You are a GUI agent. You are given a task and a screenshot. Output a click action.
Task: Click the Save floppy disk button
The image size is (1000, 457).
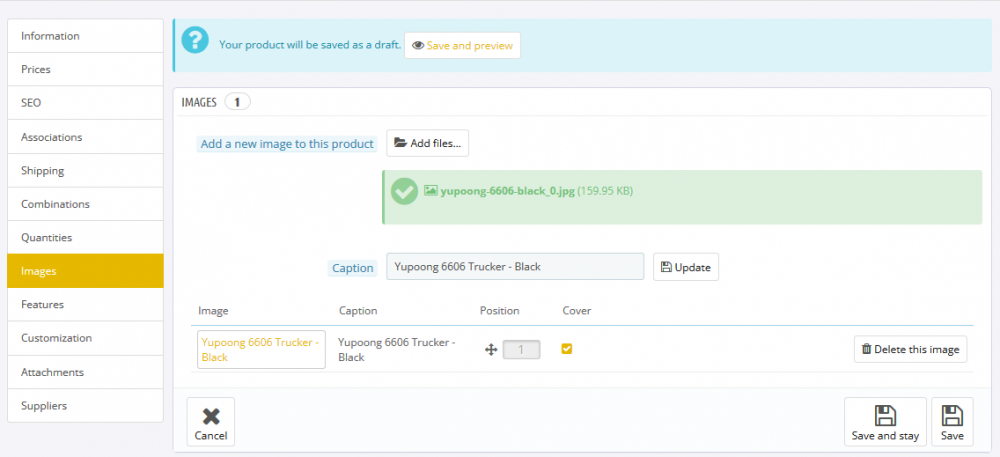tap(952, 422)
